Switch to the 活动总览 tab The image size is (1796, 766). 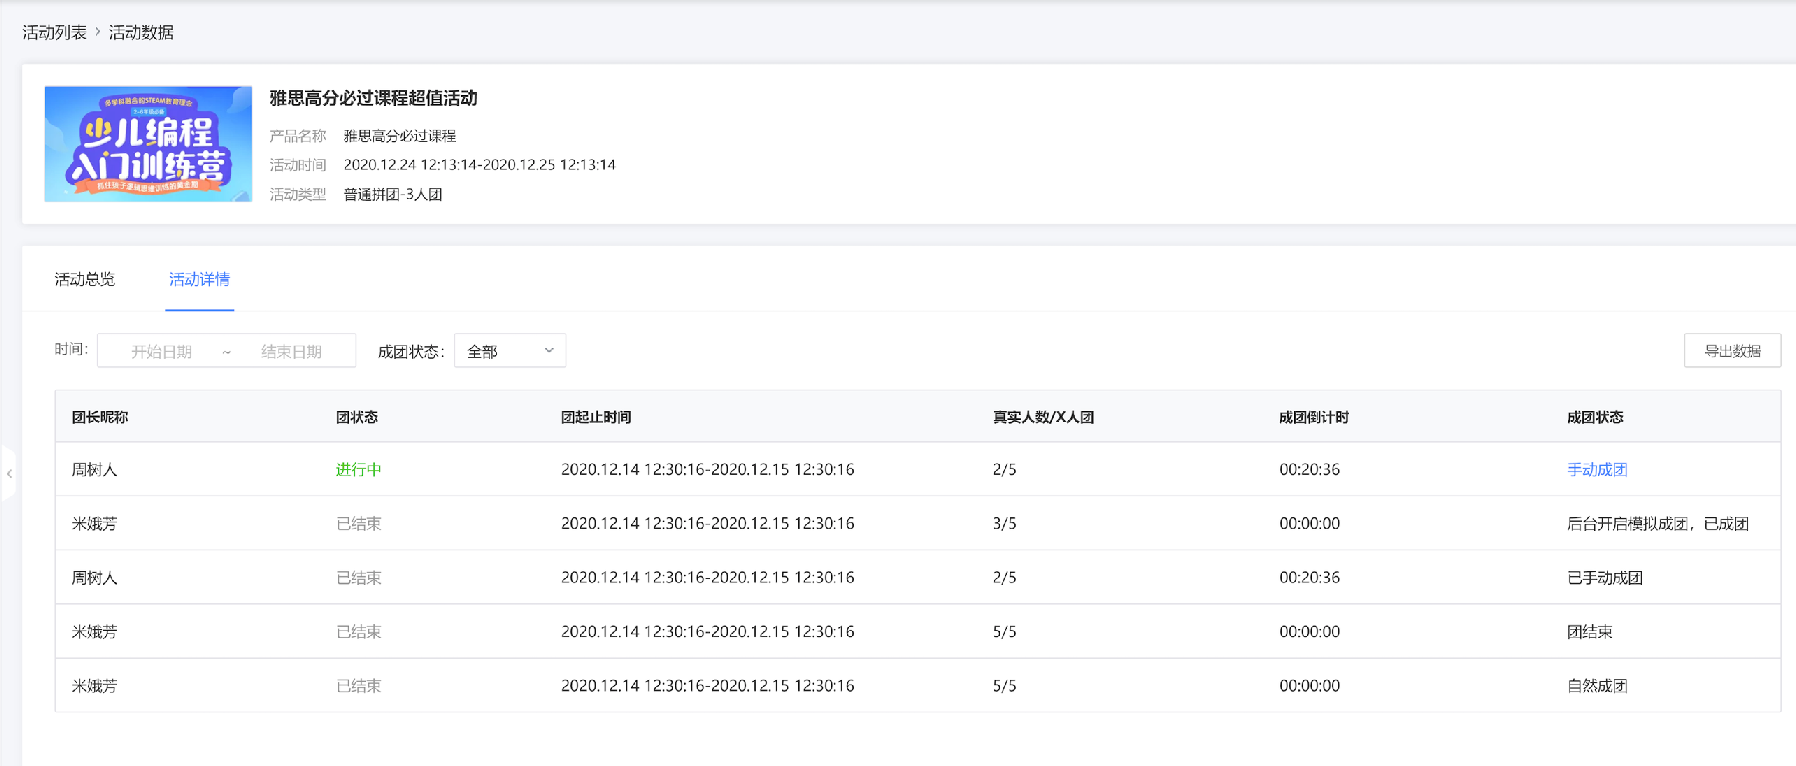(85, 279)
